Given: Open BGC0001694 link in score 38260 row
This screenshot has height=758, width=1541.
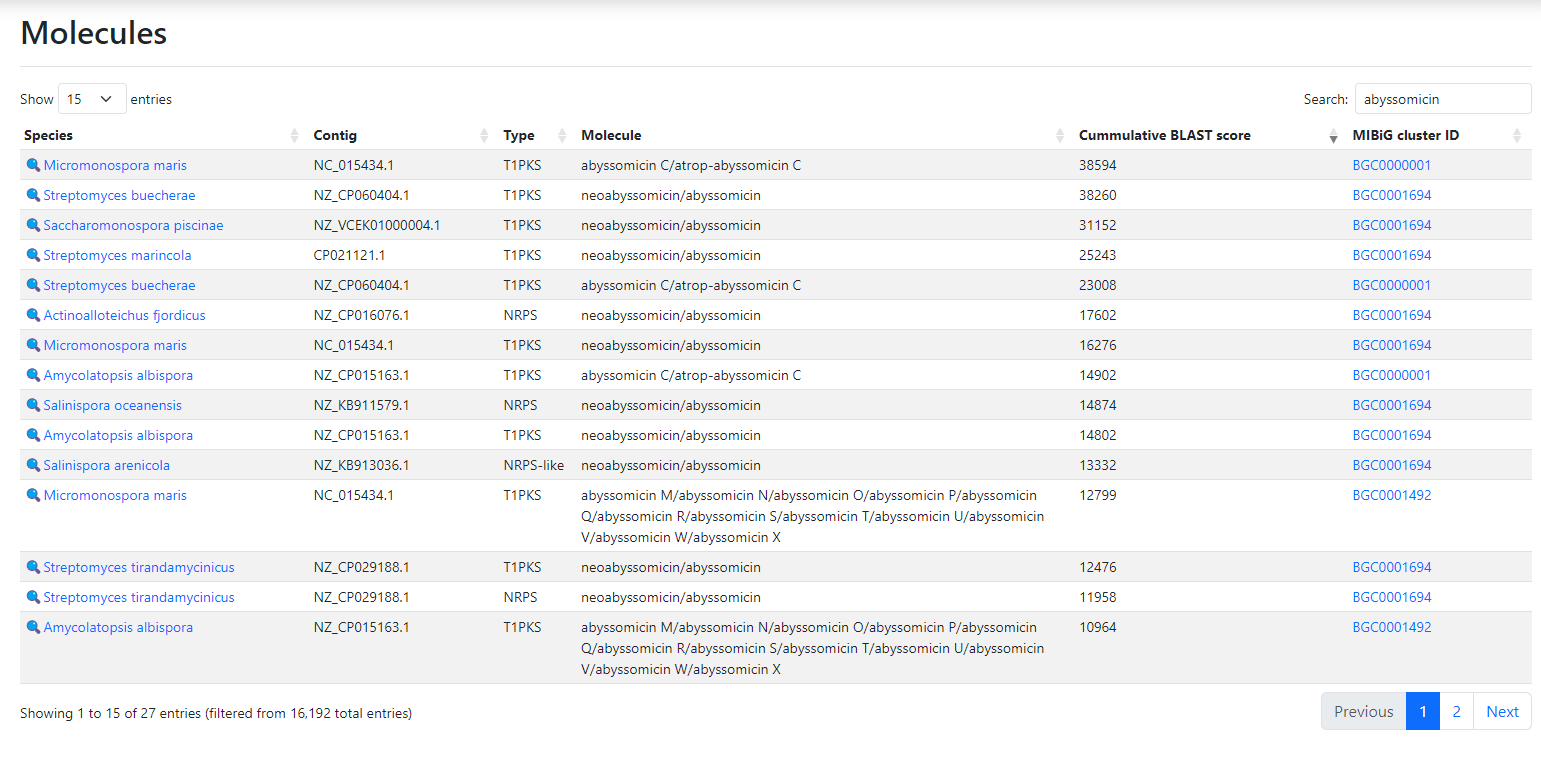Looking at the screenshot, I should 1392,195.
